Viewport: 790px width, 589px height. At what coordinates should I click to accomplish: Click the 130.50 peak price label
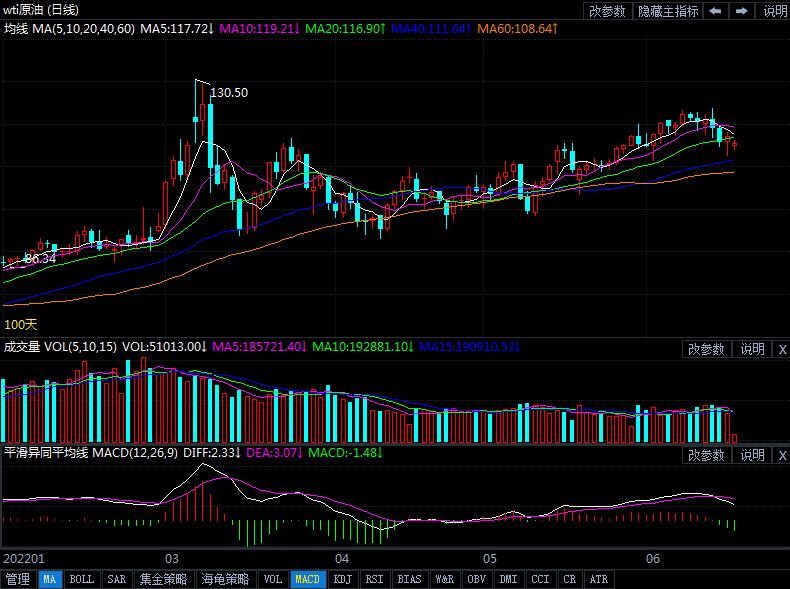click(229, 92)
